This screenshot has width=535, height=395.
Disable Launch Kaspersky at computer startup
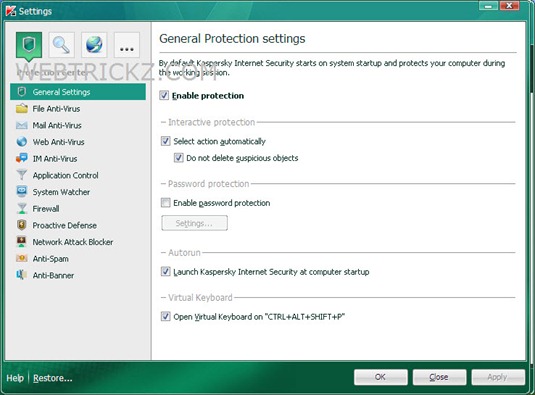165,272
